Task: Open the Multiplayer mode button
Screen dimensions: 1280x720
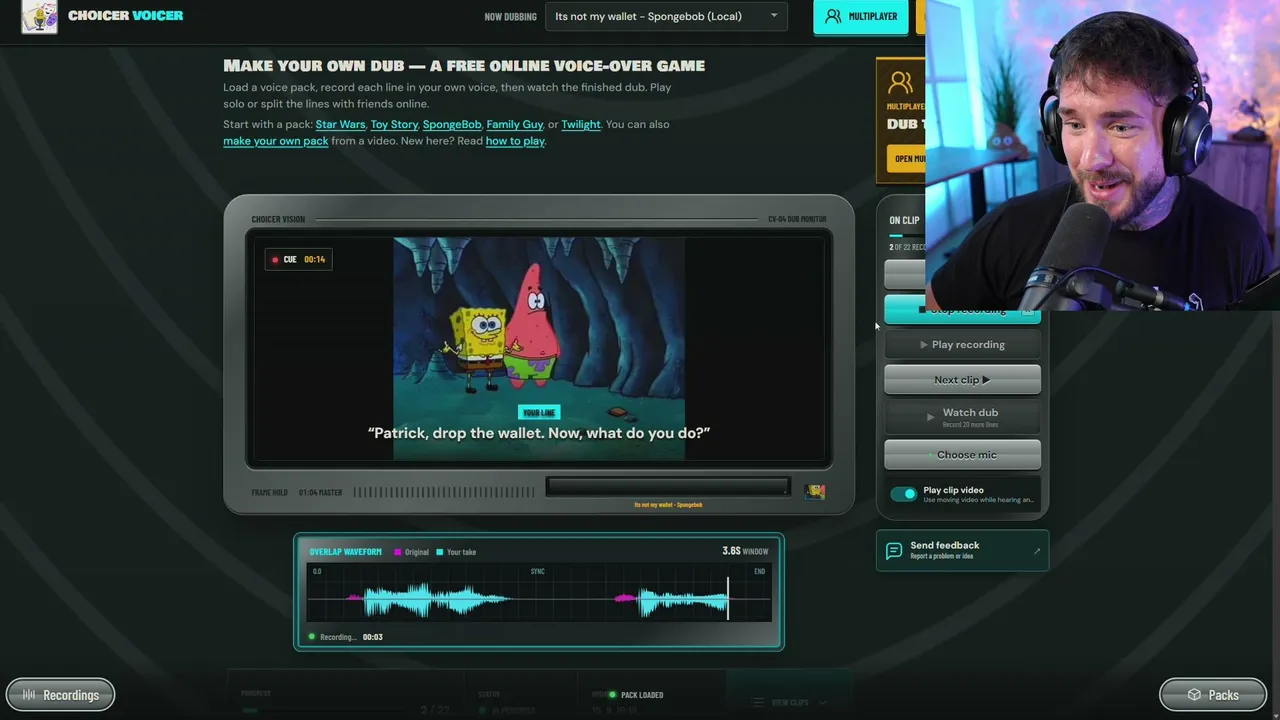Action: (861, 17)
